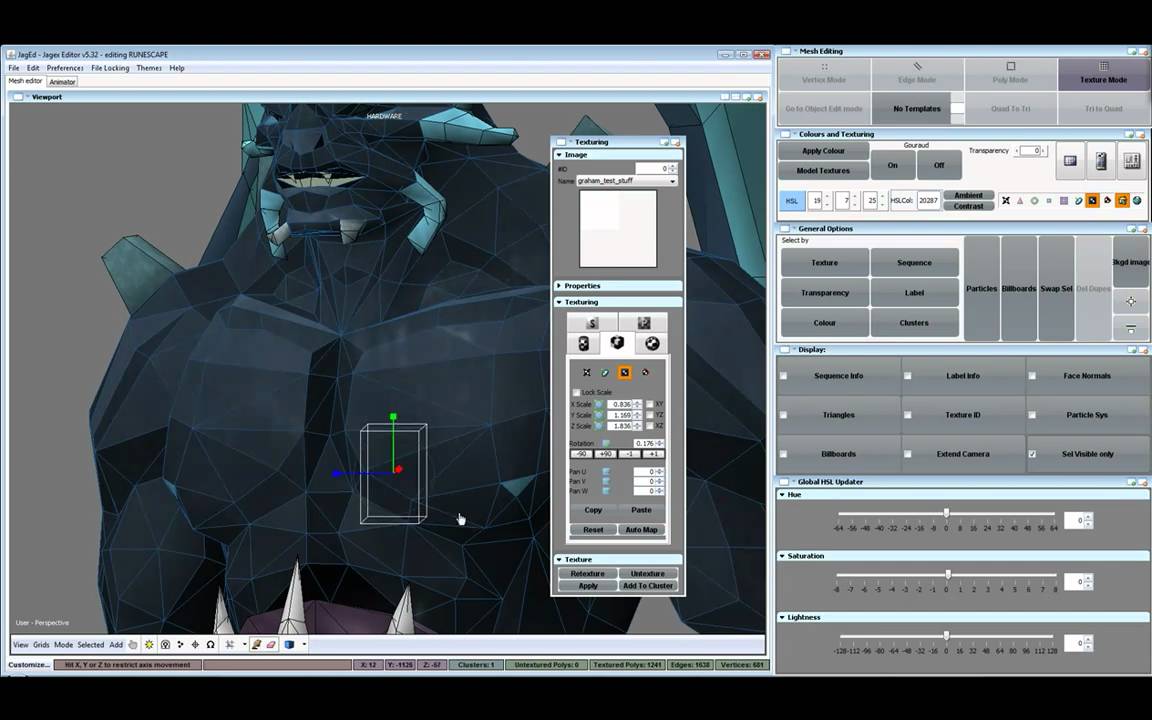Image resolution: width=1152 pixels, height=720 pixels.
Task: Click the globe icon in Colours and Texturing row
Action: coord(1137,200)
